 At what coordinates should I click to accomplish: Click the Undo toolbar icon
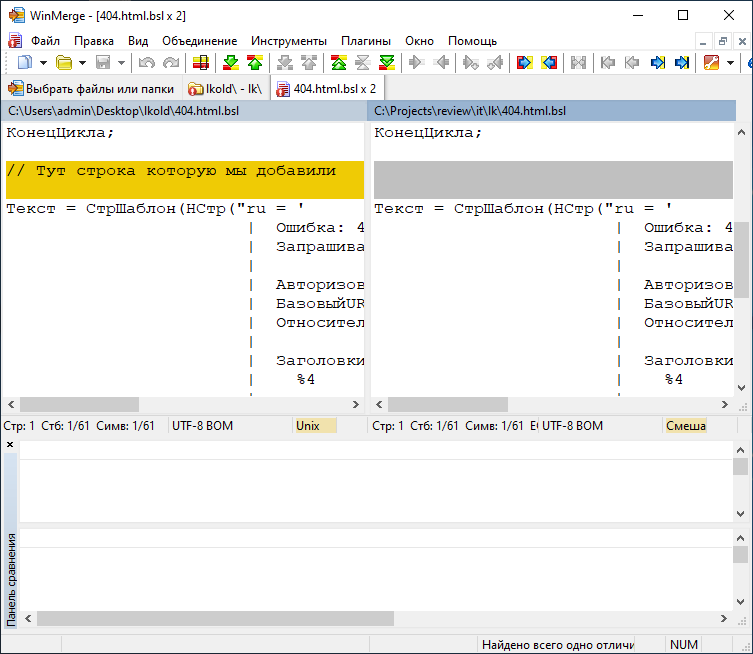coord(146,63)
